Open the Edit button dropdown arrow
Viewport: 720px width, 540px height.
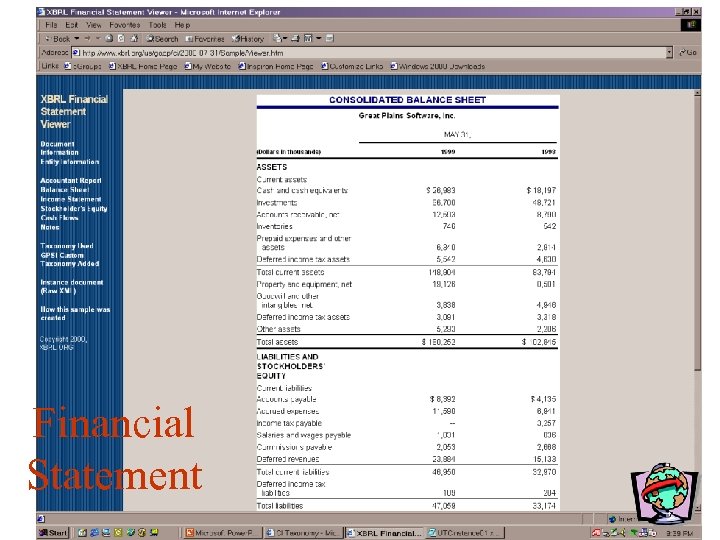pos(318,39)
